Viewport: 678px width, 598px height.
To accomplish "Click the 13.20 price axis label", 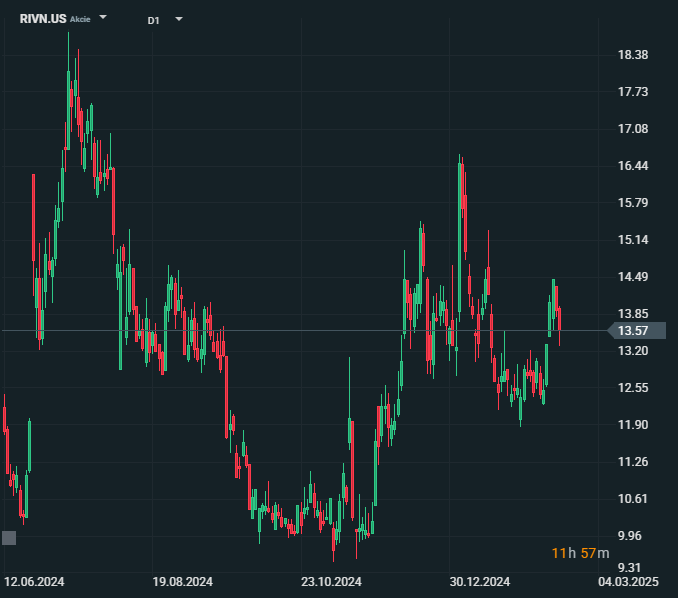I will tap(633, 351).
